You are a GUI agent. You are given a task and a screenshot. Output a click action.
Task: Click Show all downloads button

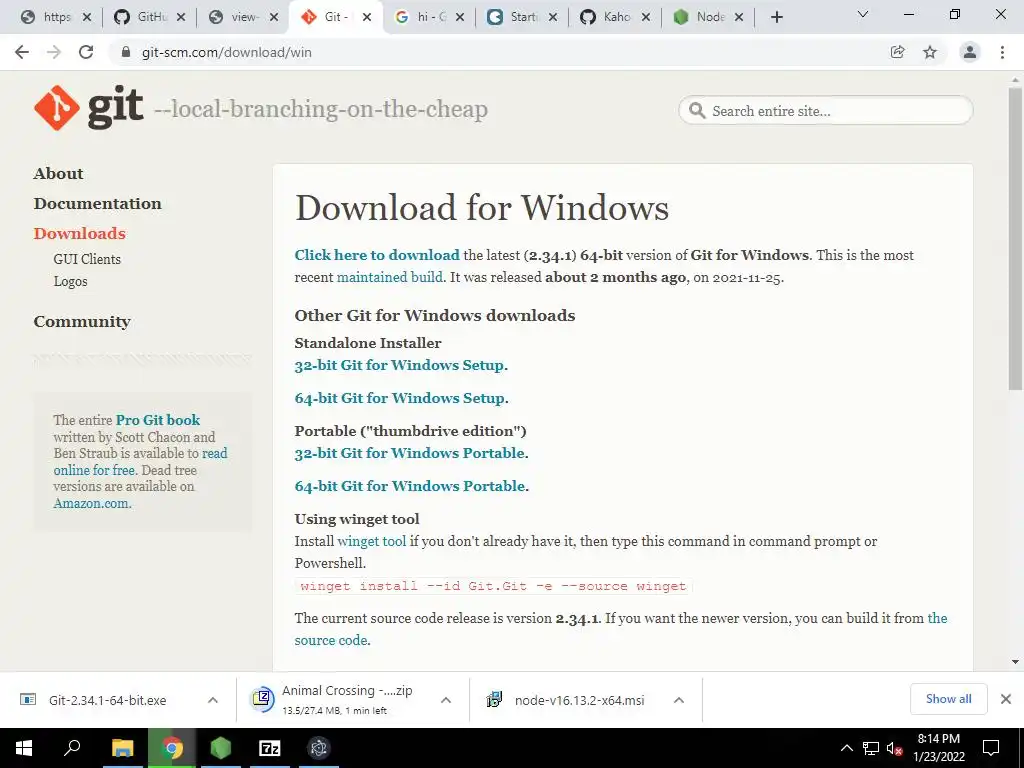948,699
